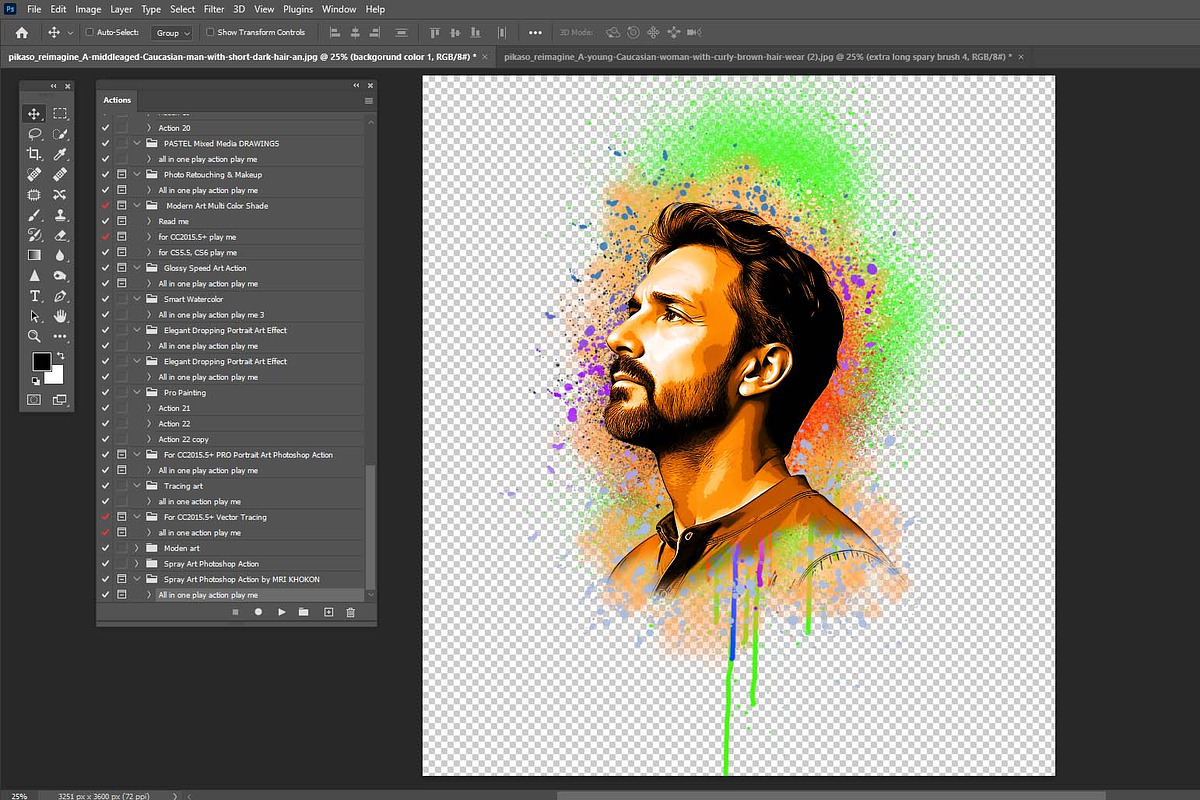Select the Rectangular Marquee tool
Screen dimensions: 1200x800
point(60,114)
